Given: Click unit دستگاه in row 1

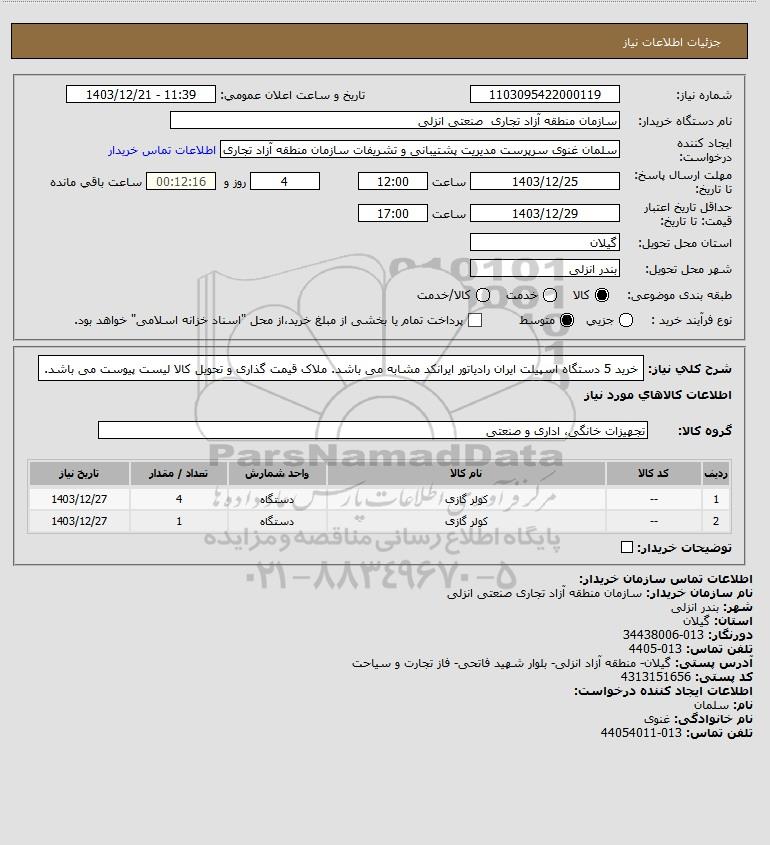Looking at the screenshot, I should click(x=277, y=500).
